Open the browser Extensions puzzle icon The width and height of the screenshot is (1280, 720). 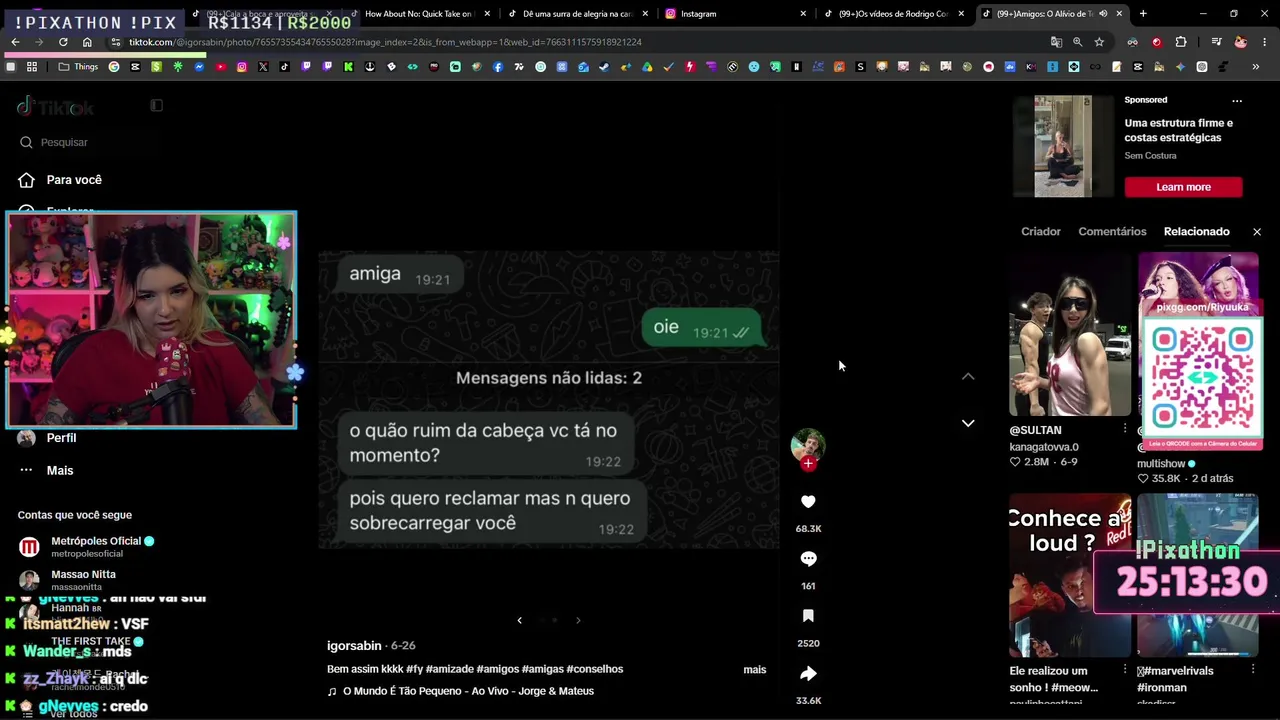pos(1181,42)
